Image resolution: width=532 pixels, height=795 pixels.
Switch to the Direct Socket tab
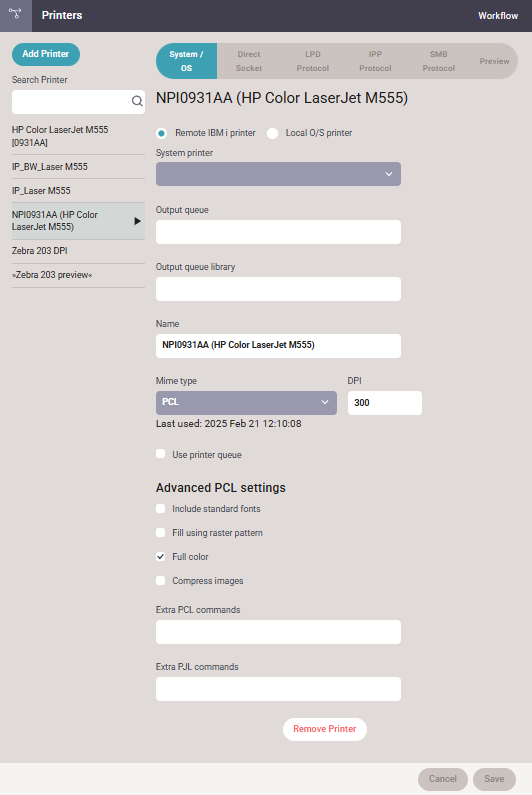(x=249, y=61)
